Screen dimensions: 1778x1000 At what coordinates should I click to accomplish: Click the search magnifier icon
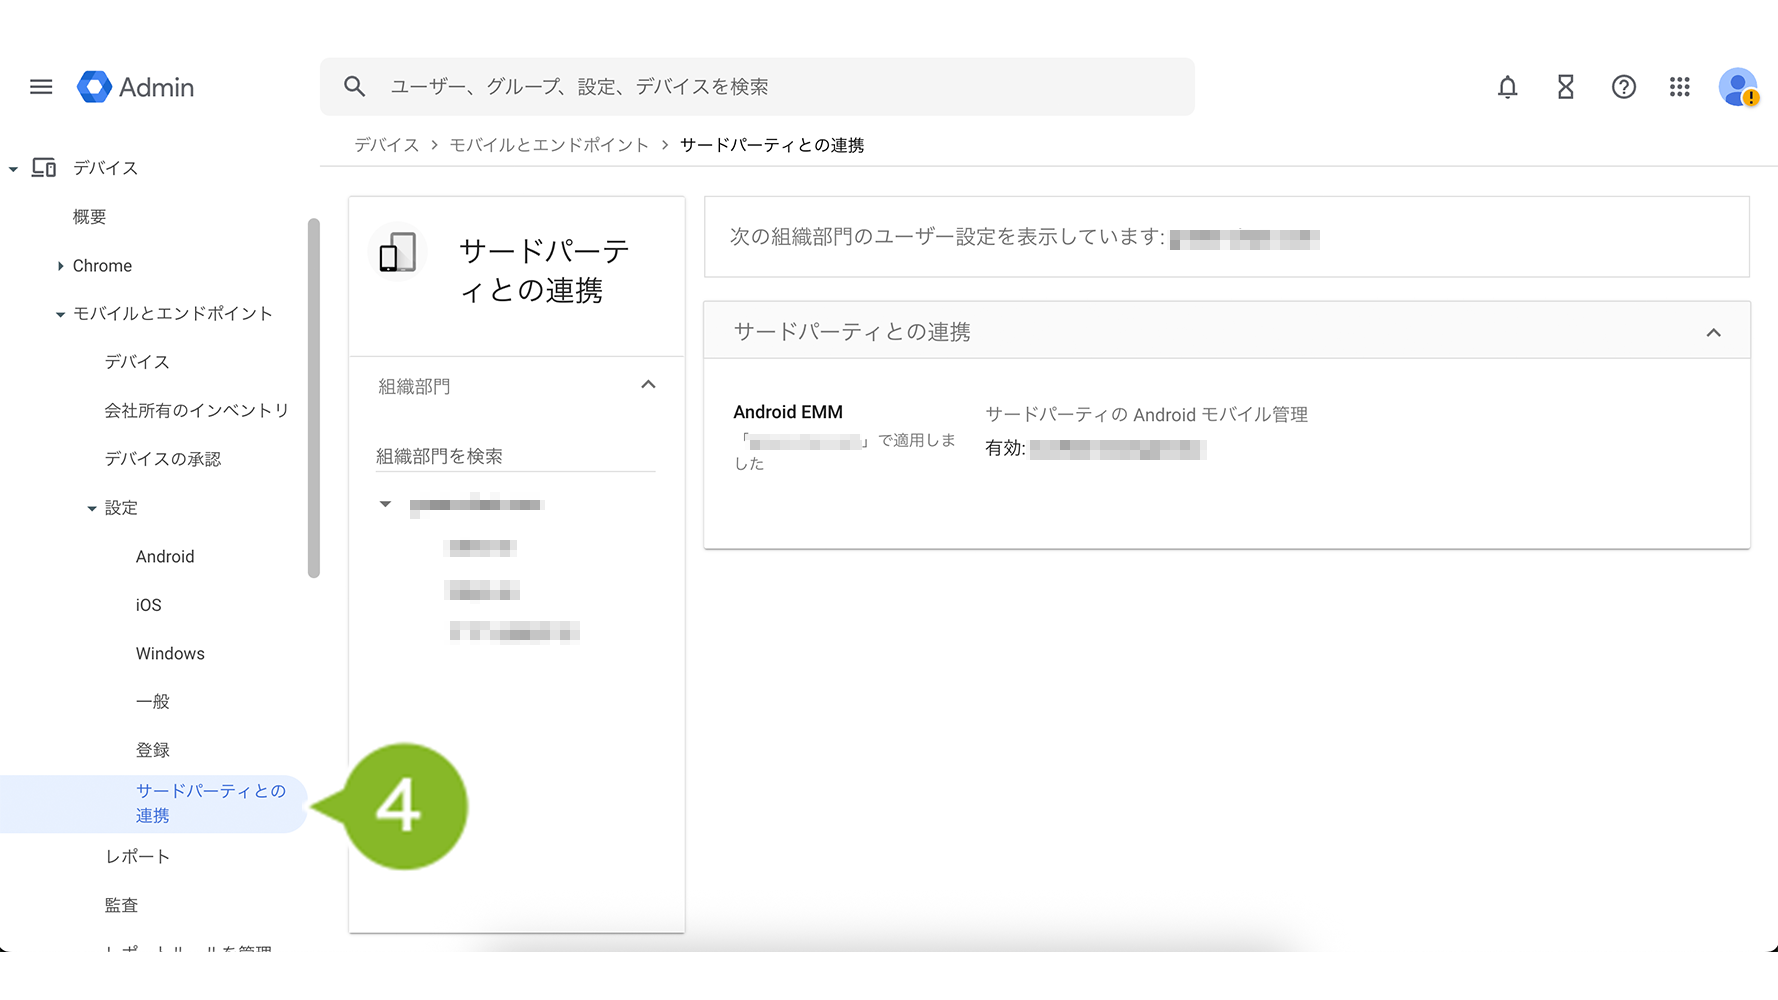click(354, 87)
